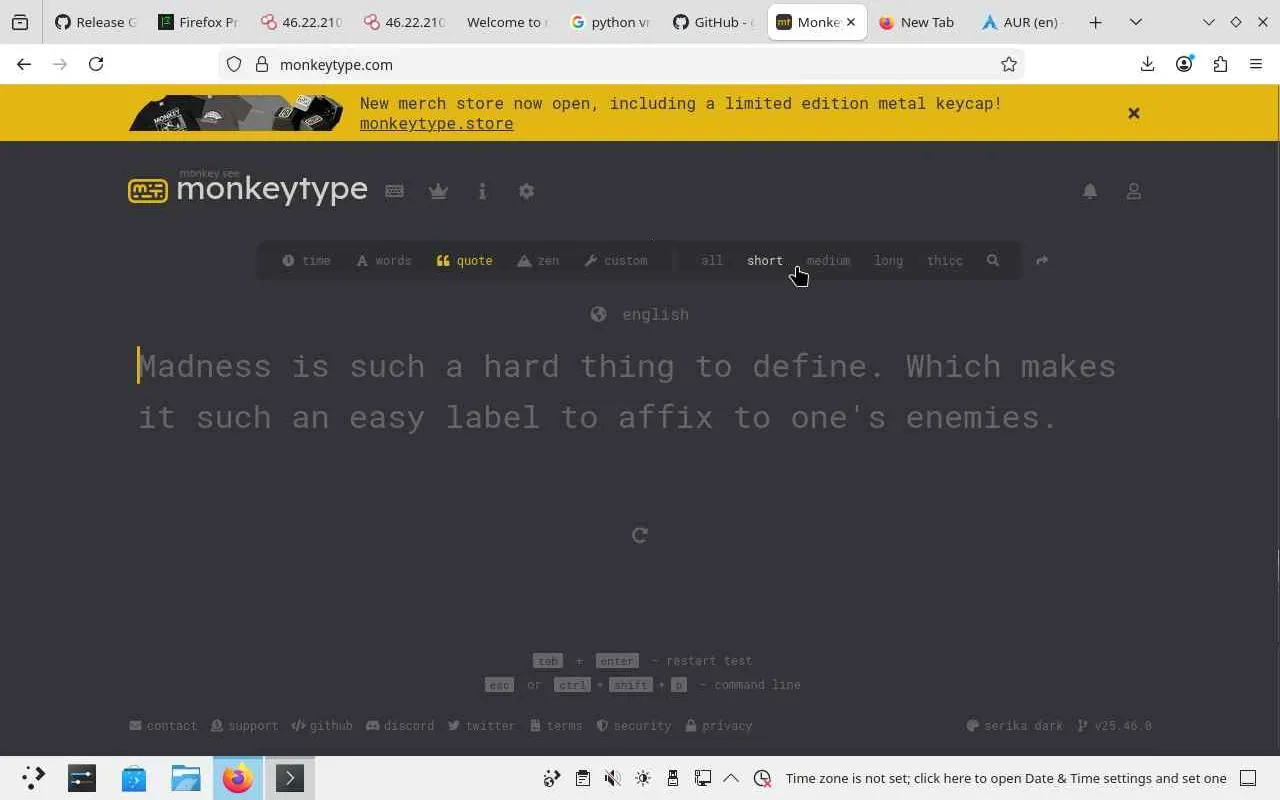1280x800 pixels.
Task: Open Firefox extensions puzzle icon
Action: [1220, 64]
